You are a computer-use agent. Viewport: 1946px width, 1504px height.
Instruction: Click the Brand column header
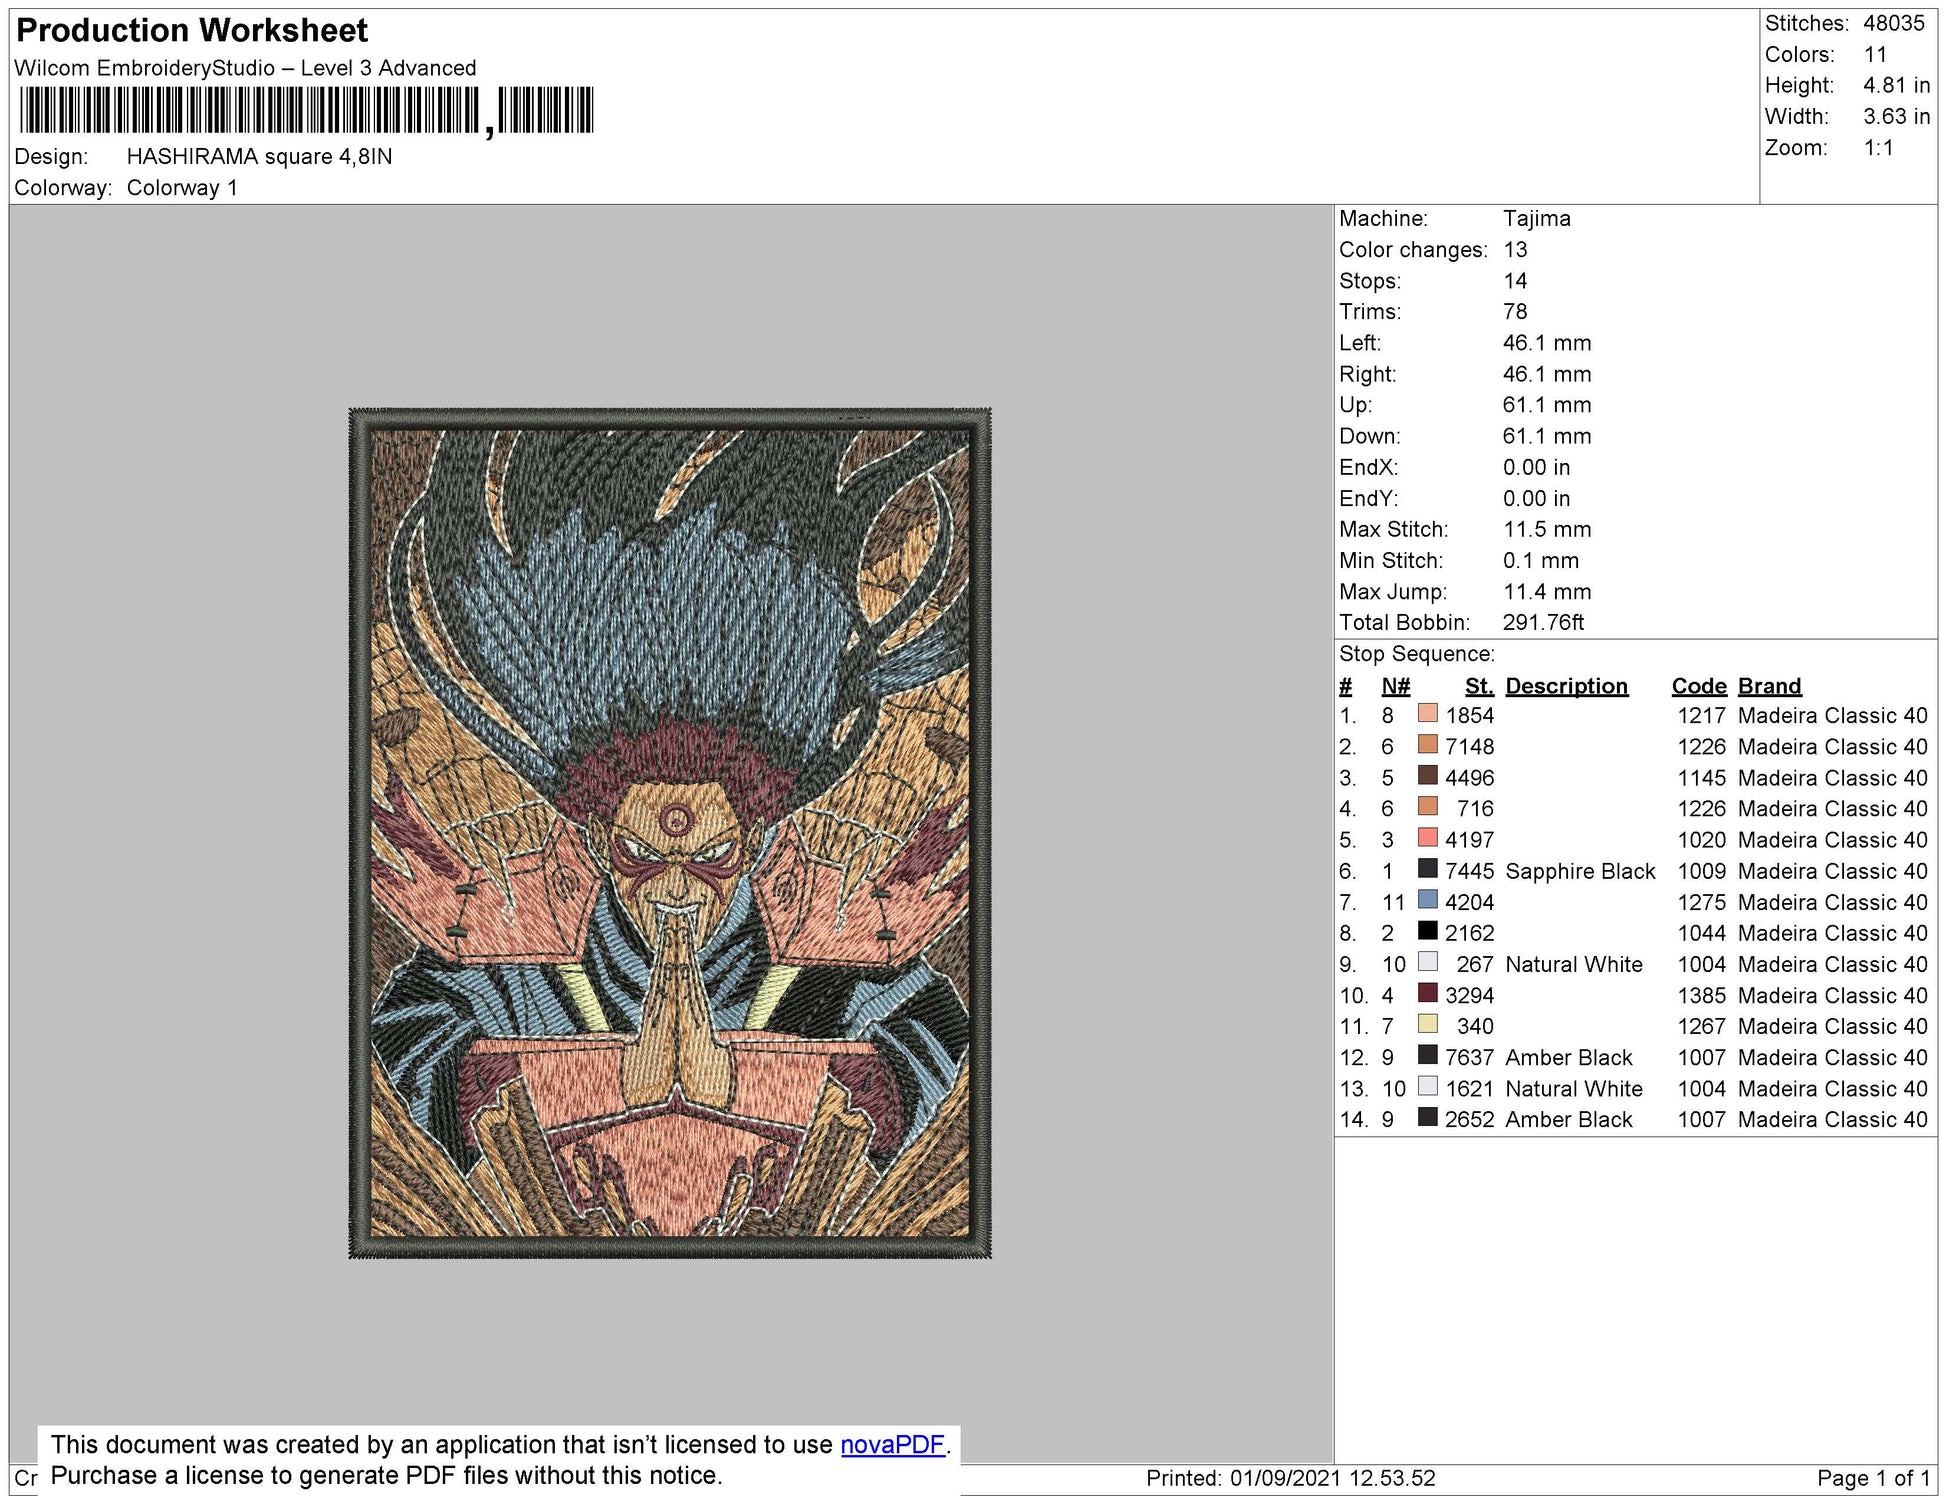point(1769,686)
